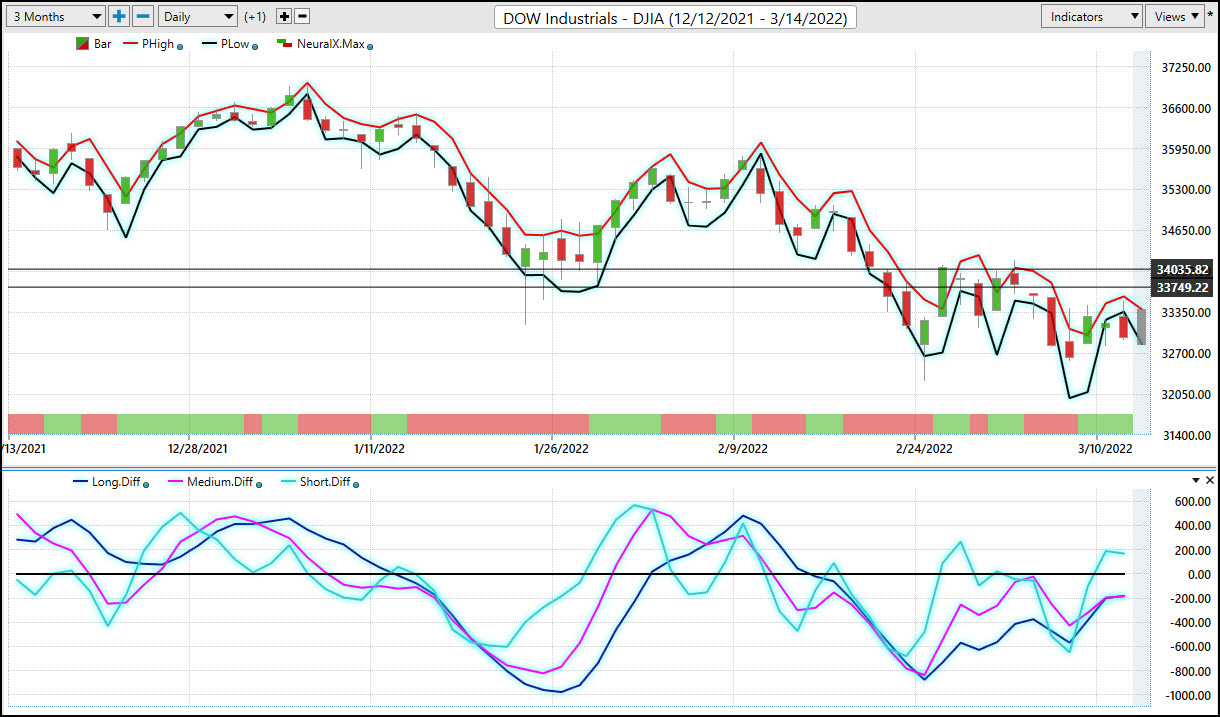
Task: Click the dot next to Medium.Diff
Action: [x=258, y=484]
